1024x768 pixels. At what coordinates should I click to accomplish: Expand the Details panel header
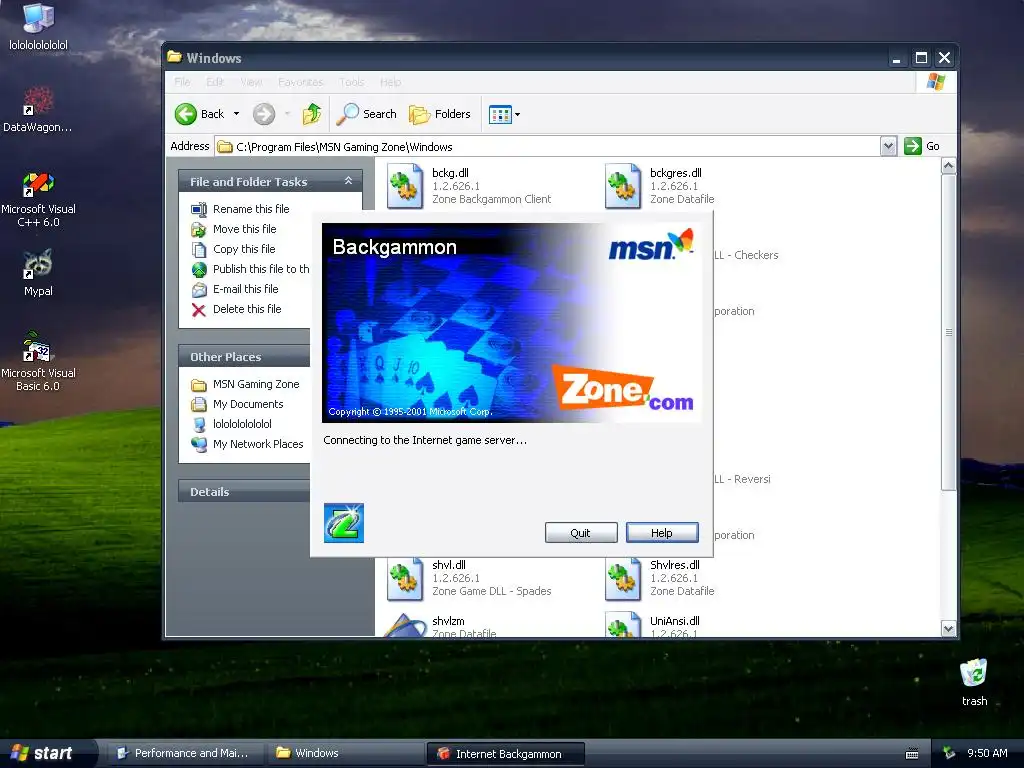(244, 491)
